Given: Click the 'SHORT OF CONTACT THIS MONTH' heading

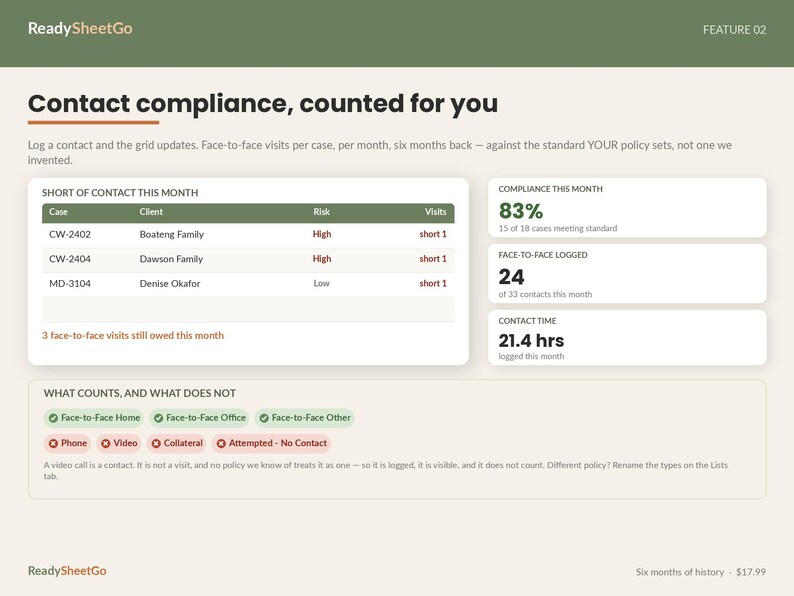Looking at the screenshot, I should 120,193.
